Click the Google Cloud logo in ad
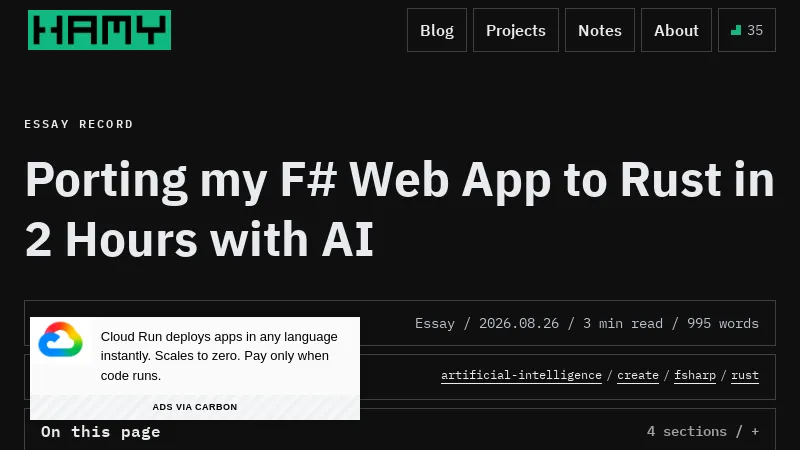This screenshot has height=450, width=800. point(61,339)
